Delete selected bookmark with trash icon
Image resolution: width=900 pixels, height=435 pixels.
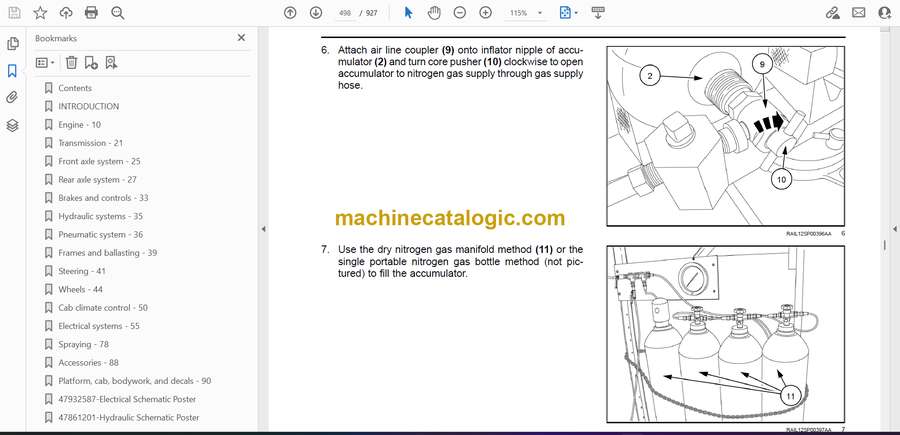(x=71, y=62)
